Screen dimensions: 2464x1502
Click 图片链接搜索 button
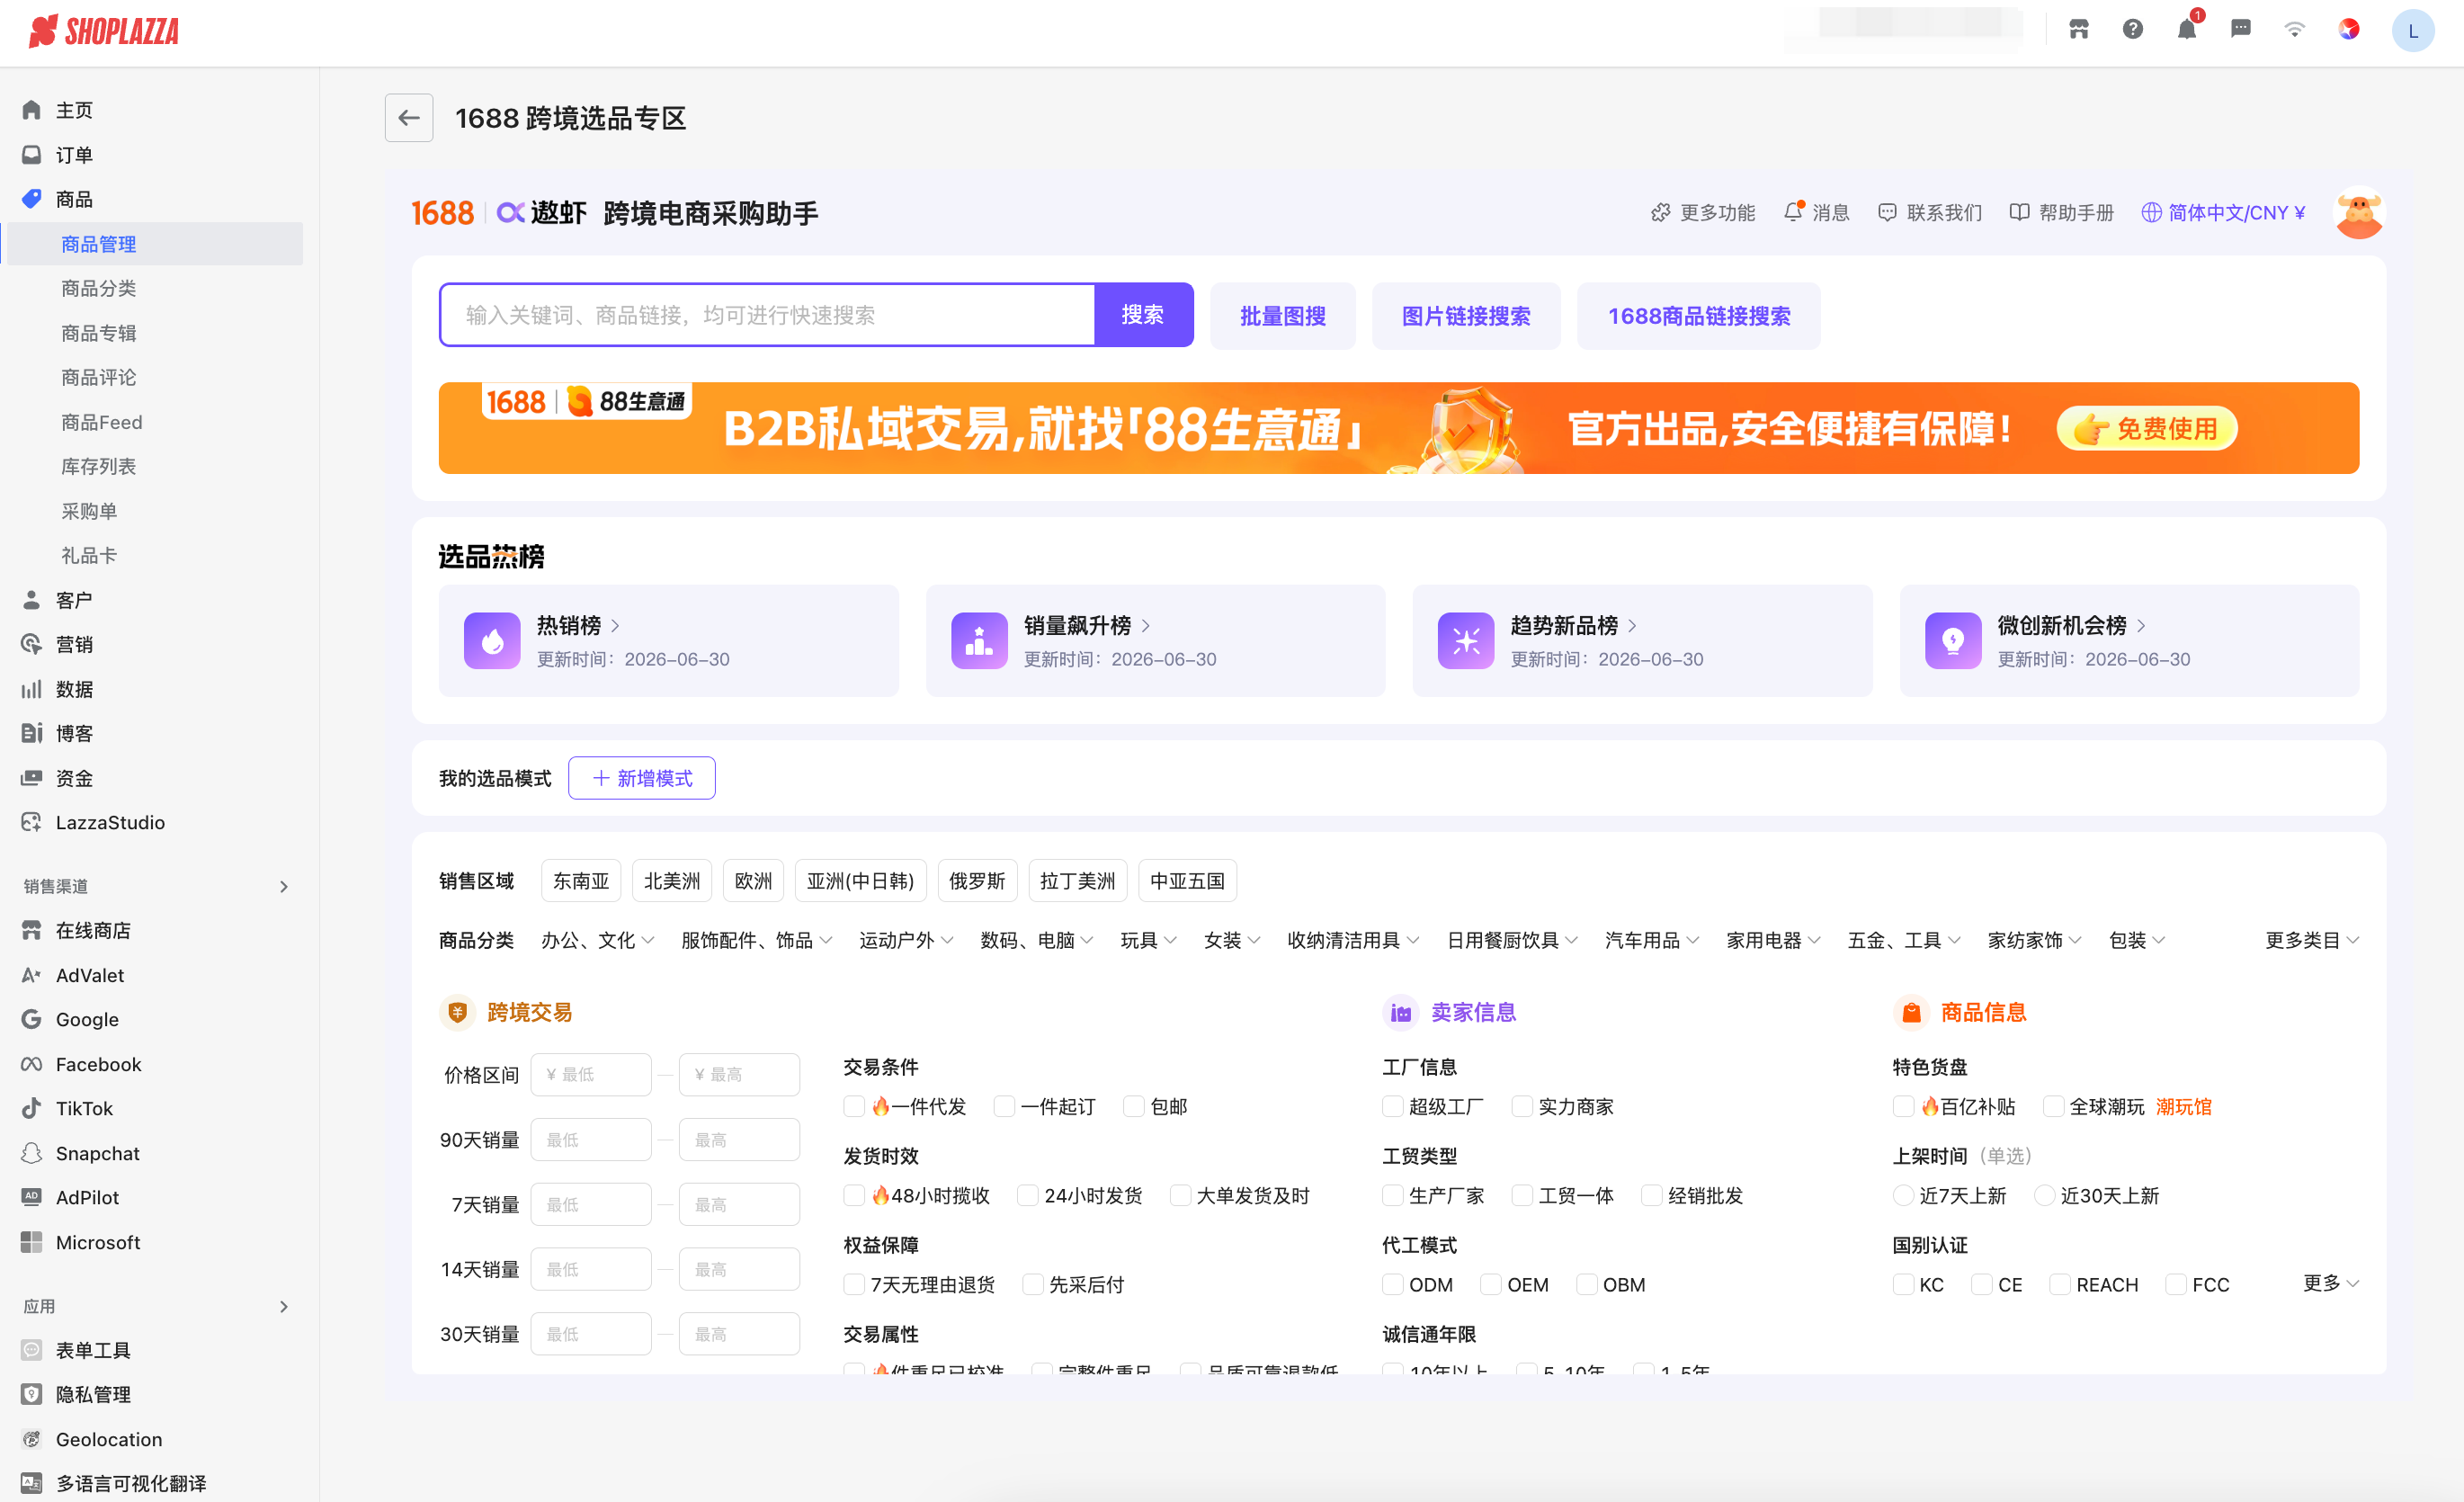point(1465,316)
